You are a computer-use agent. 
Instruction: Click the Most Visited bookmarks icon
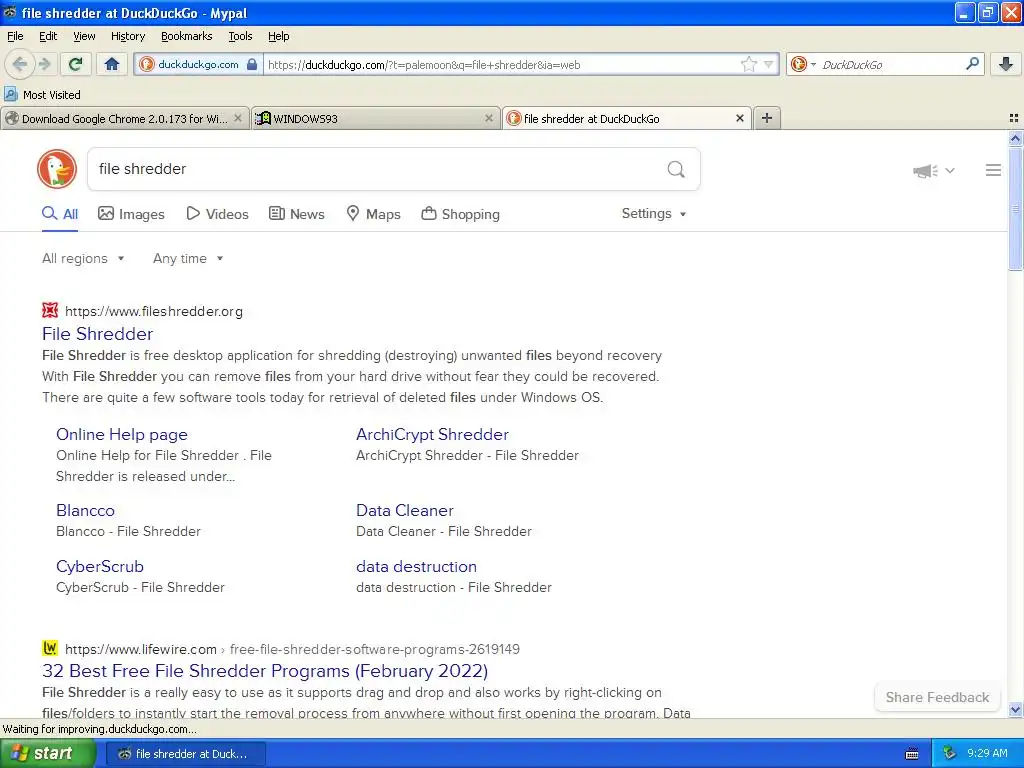(x=10, y=95)
